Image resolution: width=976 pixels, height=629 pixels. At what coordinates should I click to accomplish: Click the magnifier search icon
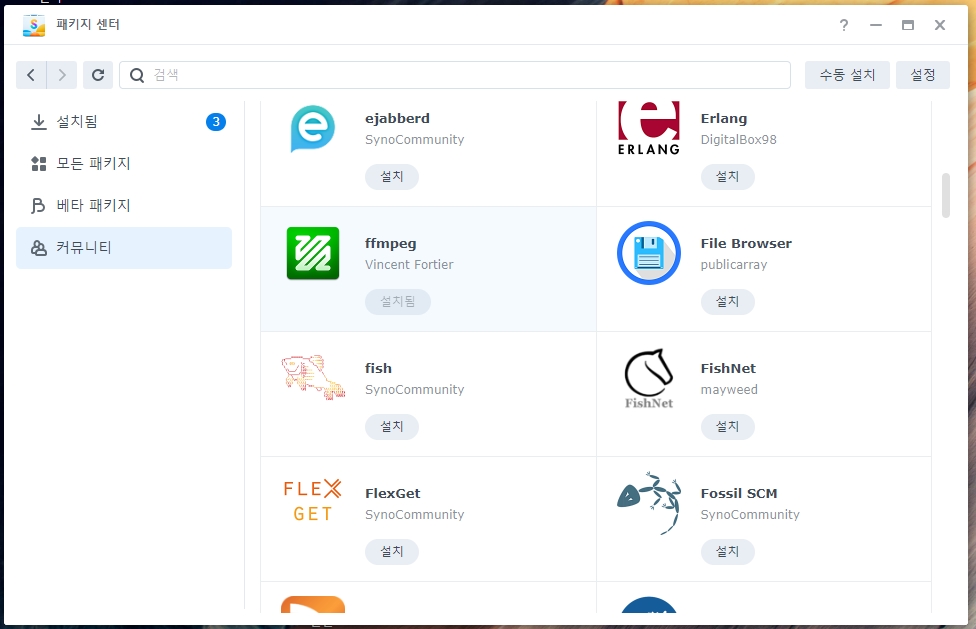137,75
